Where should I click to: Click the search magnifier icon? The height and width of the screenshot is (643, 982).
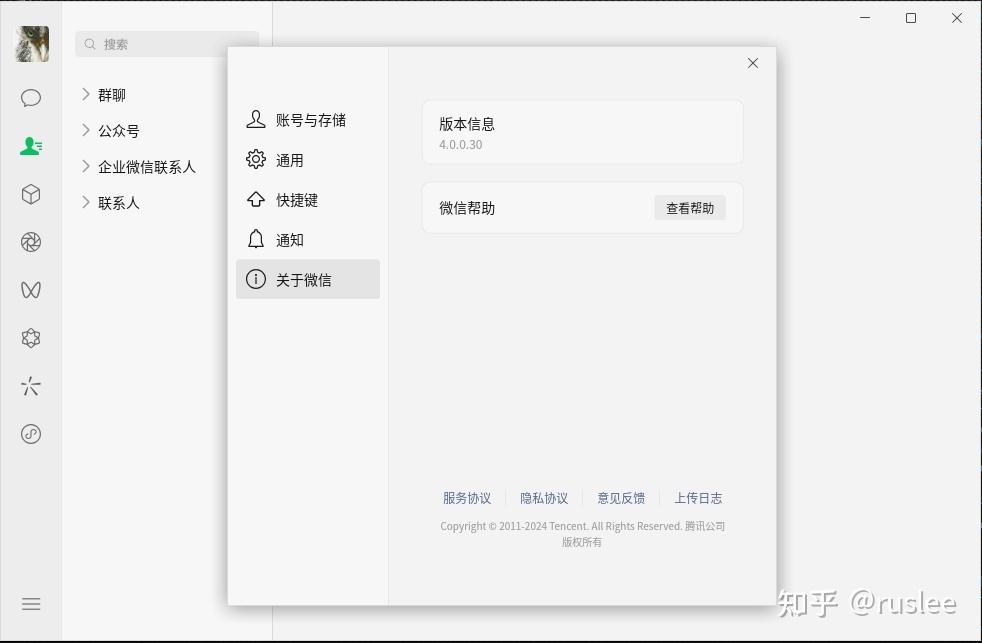coord(90,44)
